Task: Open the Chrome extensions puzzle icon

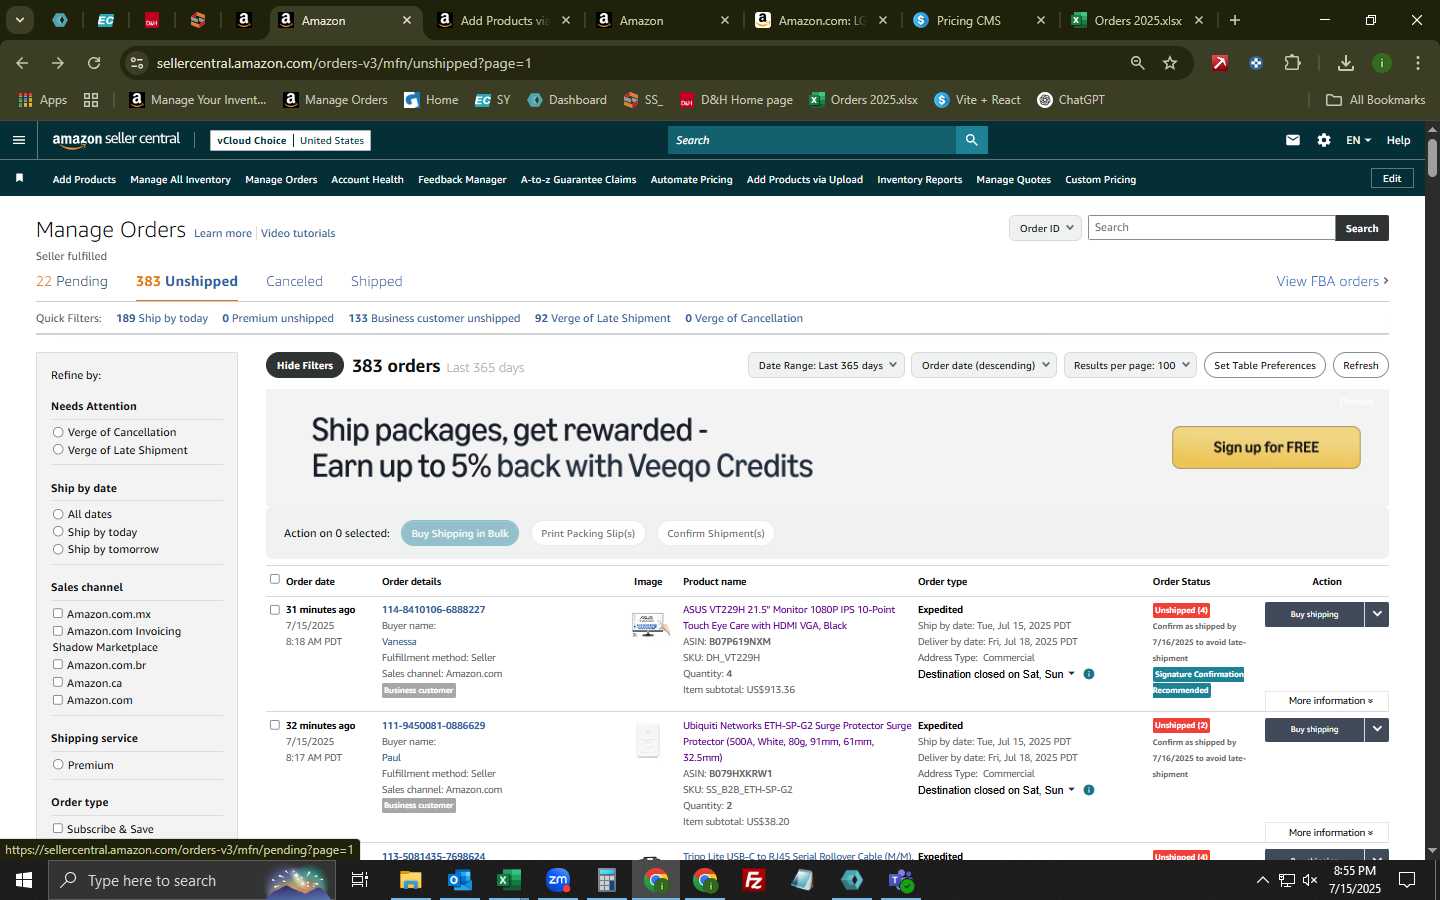Action: click(x=1292, y=63)
